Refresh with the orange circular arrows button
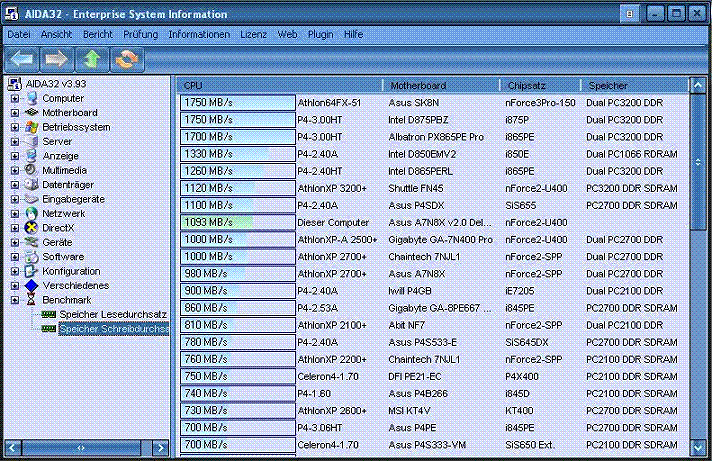Viewport: 712px width, 461px height. 127,59
